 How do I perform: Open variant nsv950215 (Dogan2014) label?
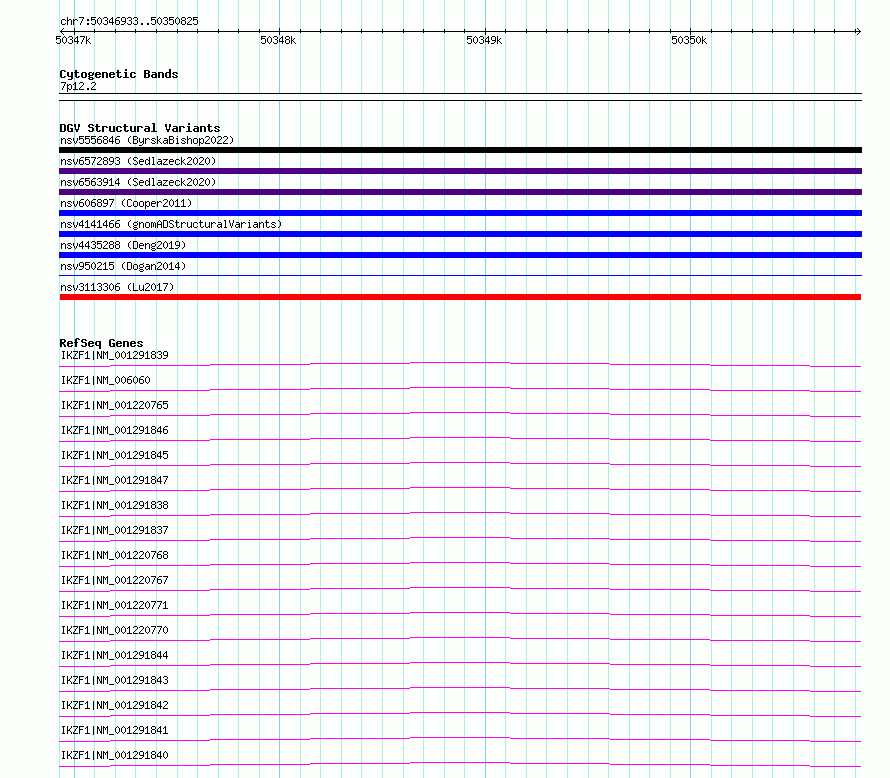pyautogui.click(x=123, y=266)
